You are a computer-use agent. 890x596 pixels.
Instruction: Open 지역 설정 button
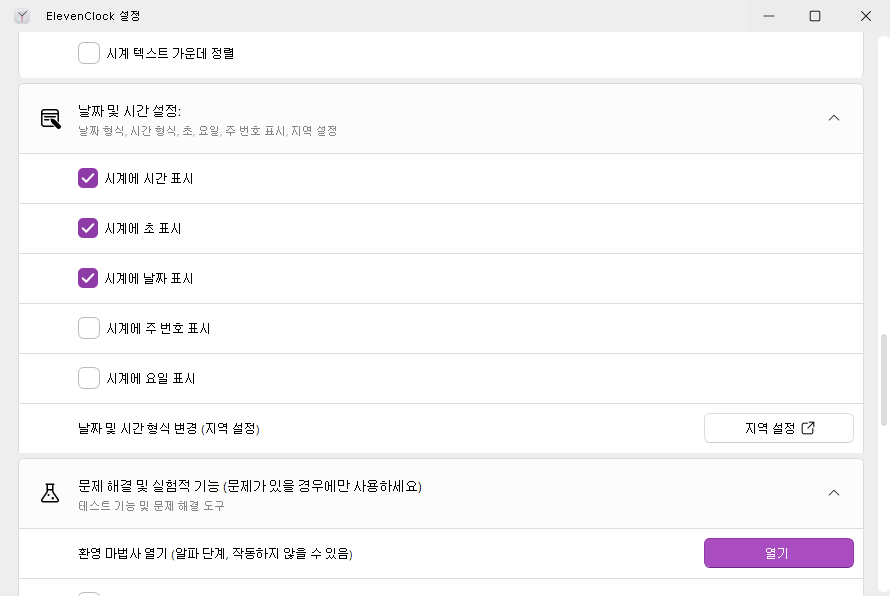(779, 428)
